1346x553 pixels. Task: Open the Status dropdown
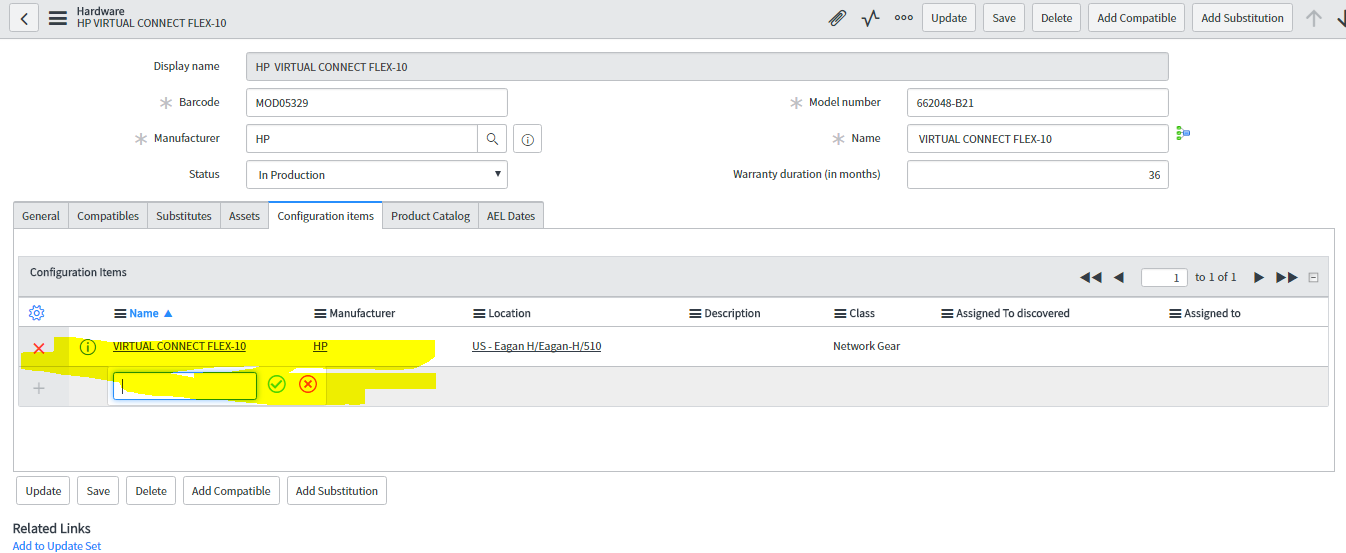tap(377, 175)
